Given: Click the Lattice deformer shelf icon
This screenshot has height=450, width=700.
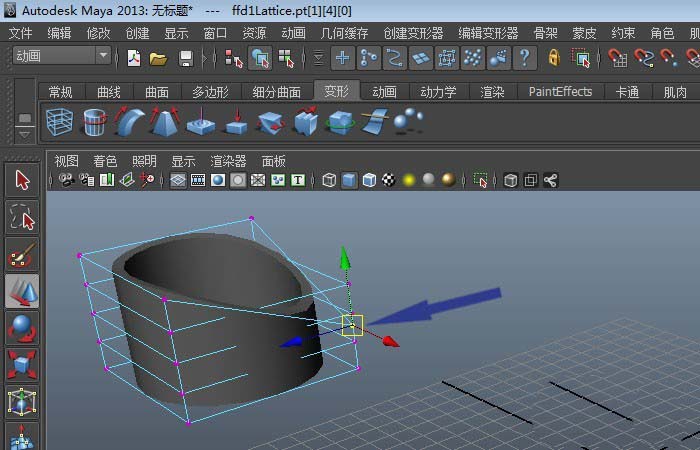Looking at the screenshot, I should (x=59, y=121).
